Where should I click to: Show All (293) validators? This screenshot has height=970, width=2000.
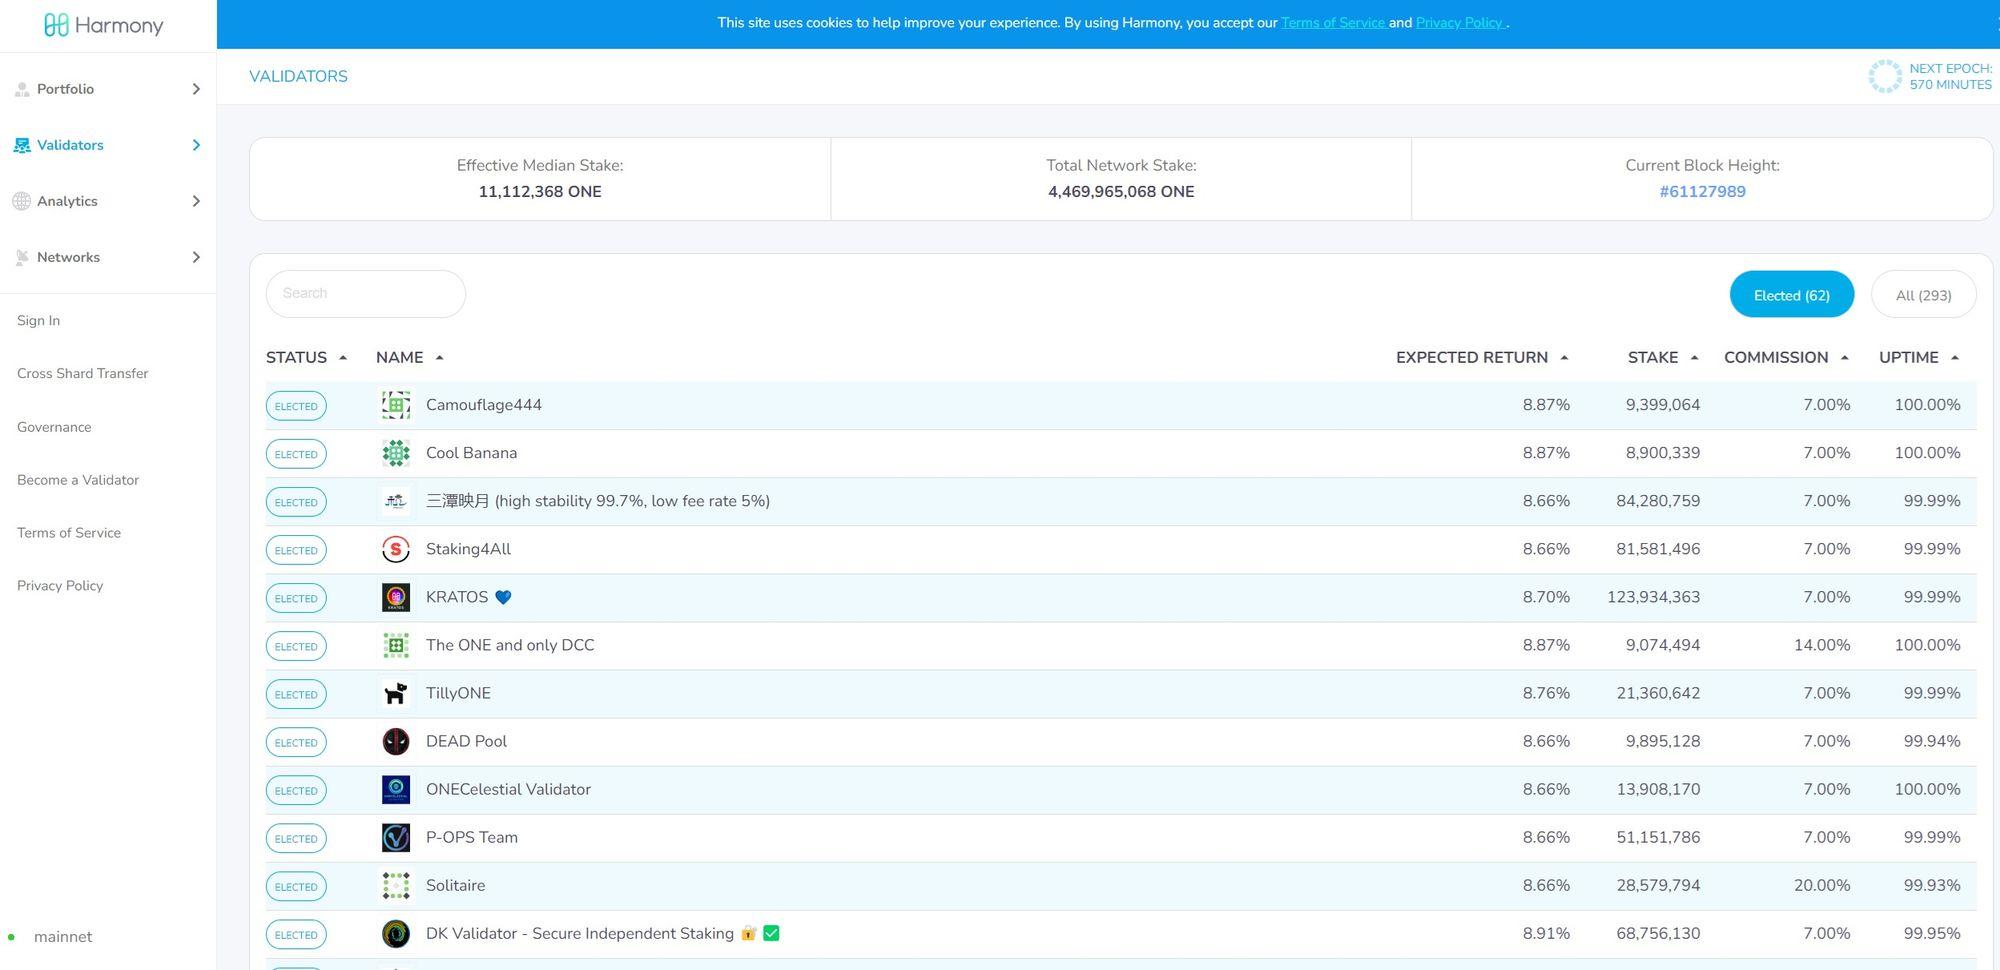1923,295
